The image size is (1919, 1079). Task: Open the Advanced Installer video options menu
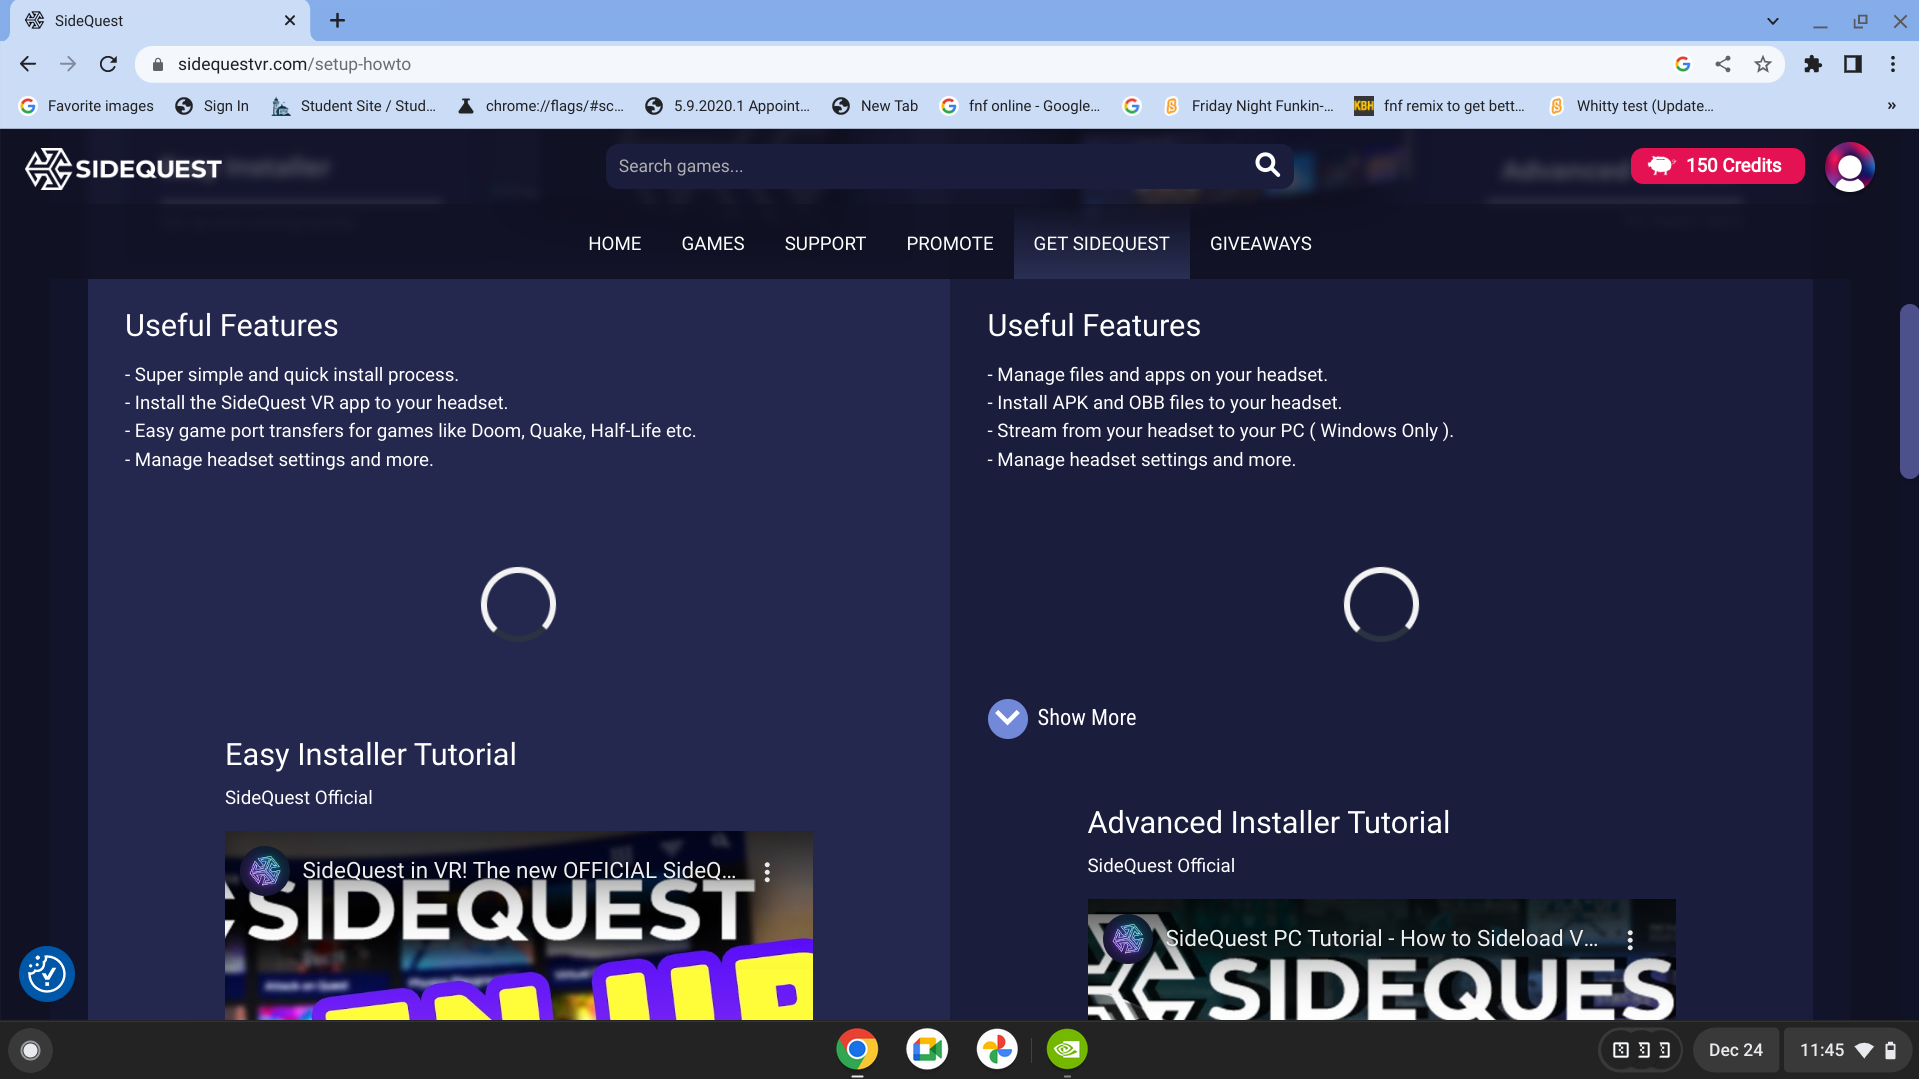pyautogui.click(x=1632, y=939)
